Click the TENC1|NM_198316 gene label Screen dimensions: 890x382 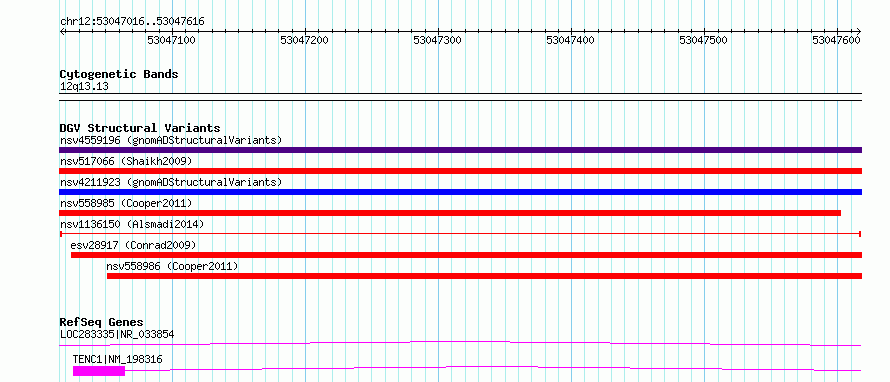point(117,359)
